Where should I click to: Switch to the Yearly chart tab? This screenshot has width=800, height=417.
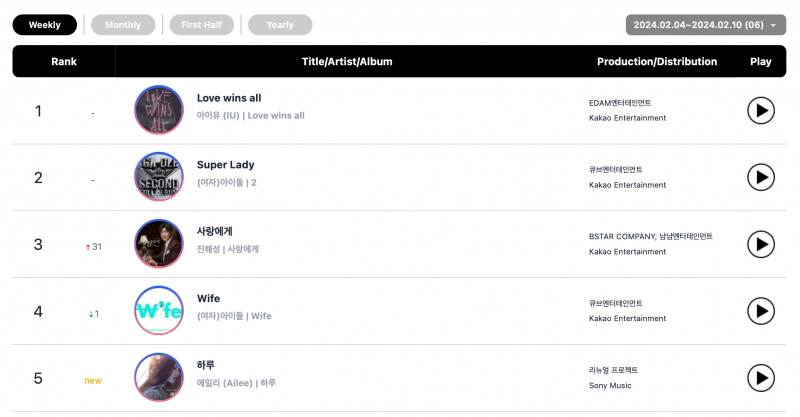pyautogui.click(x=280, y=24)
